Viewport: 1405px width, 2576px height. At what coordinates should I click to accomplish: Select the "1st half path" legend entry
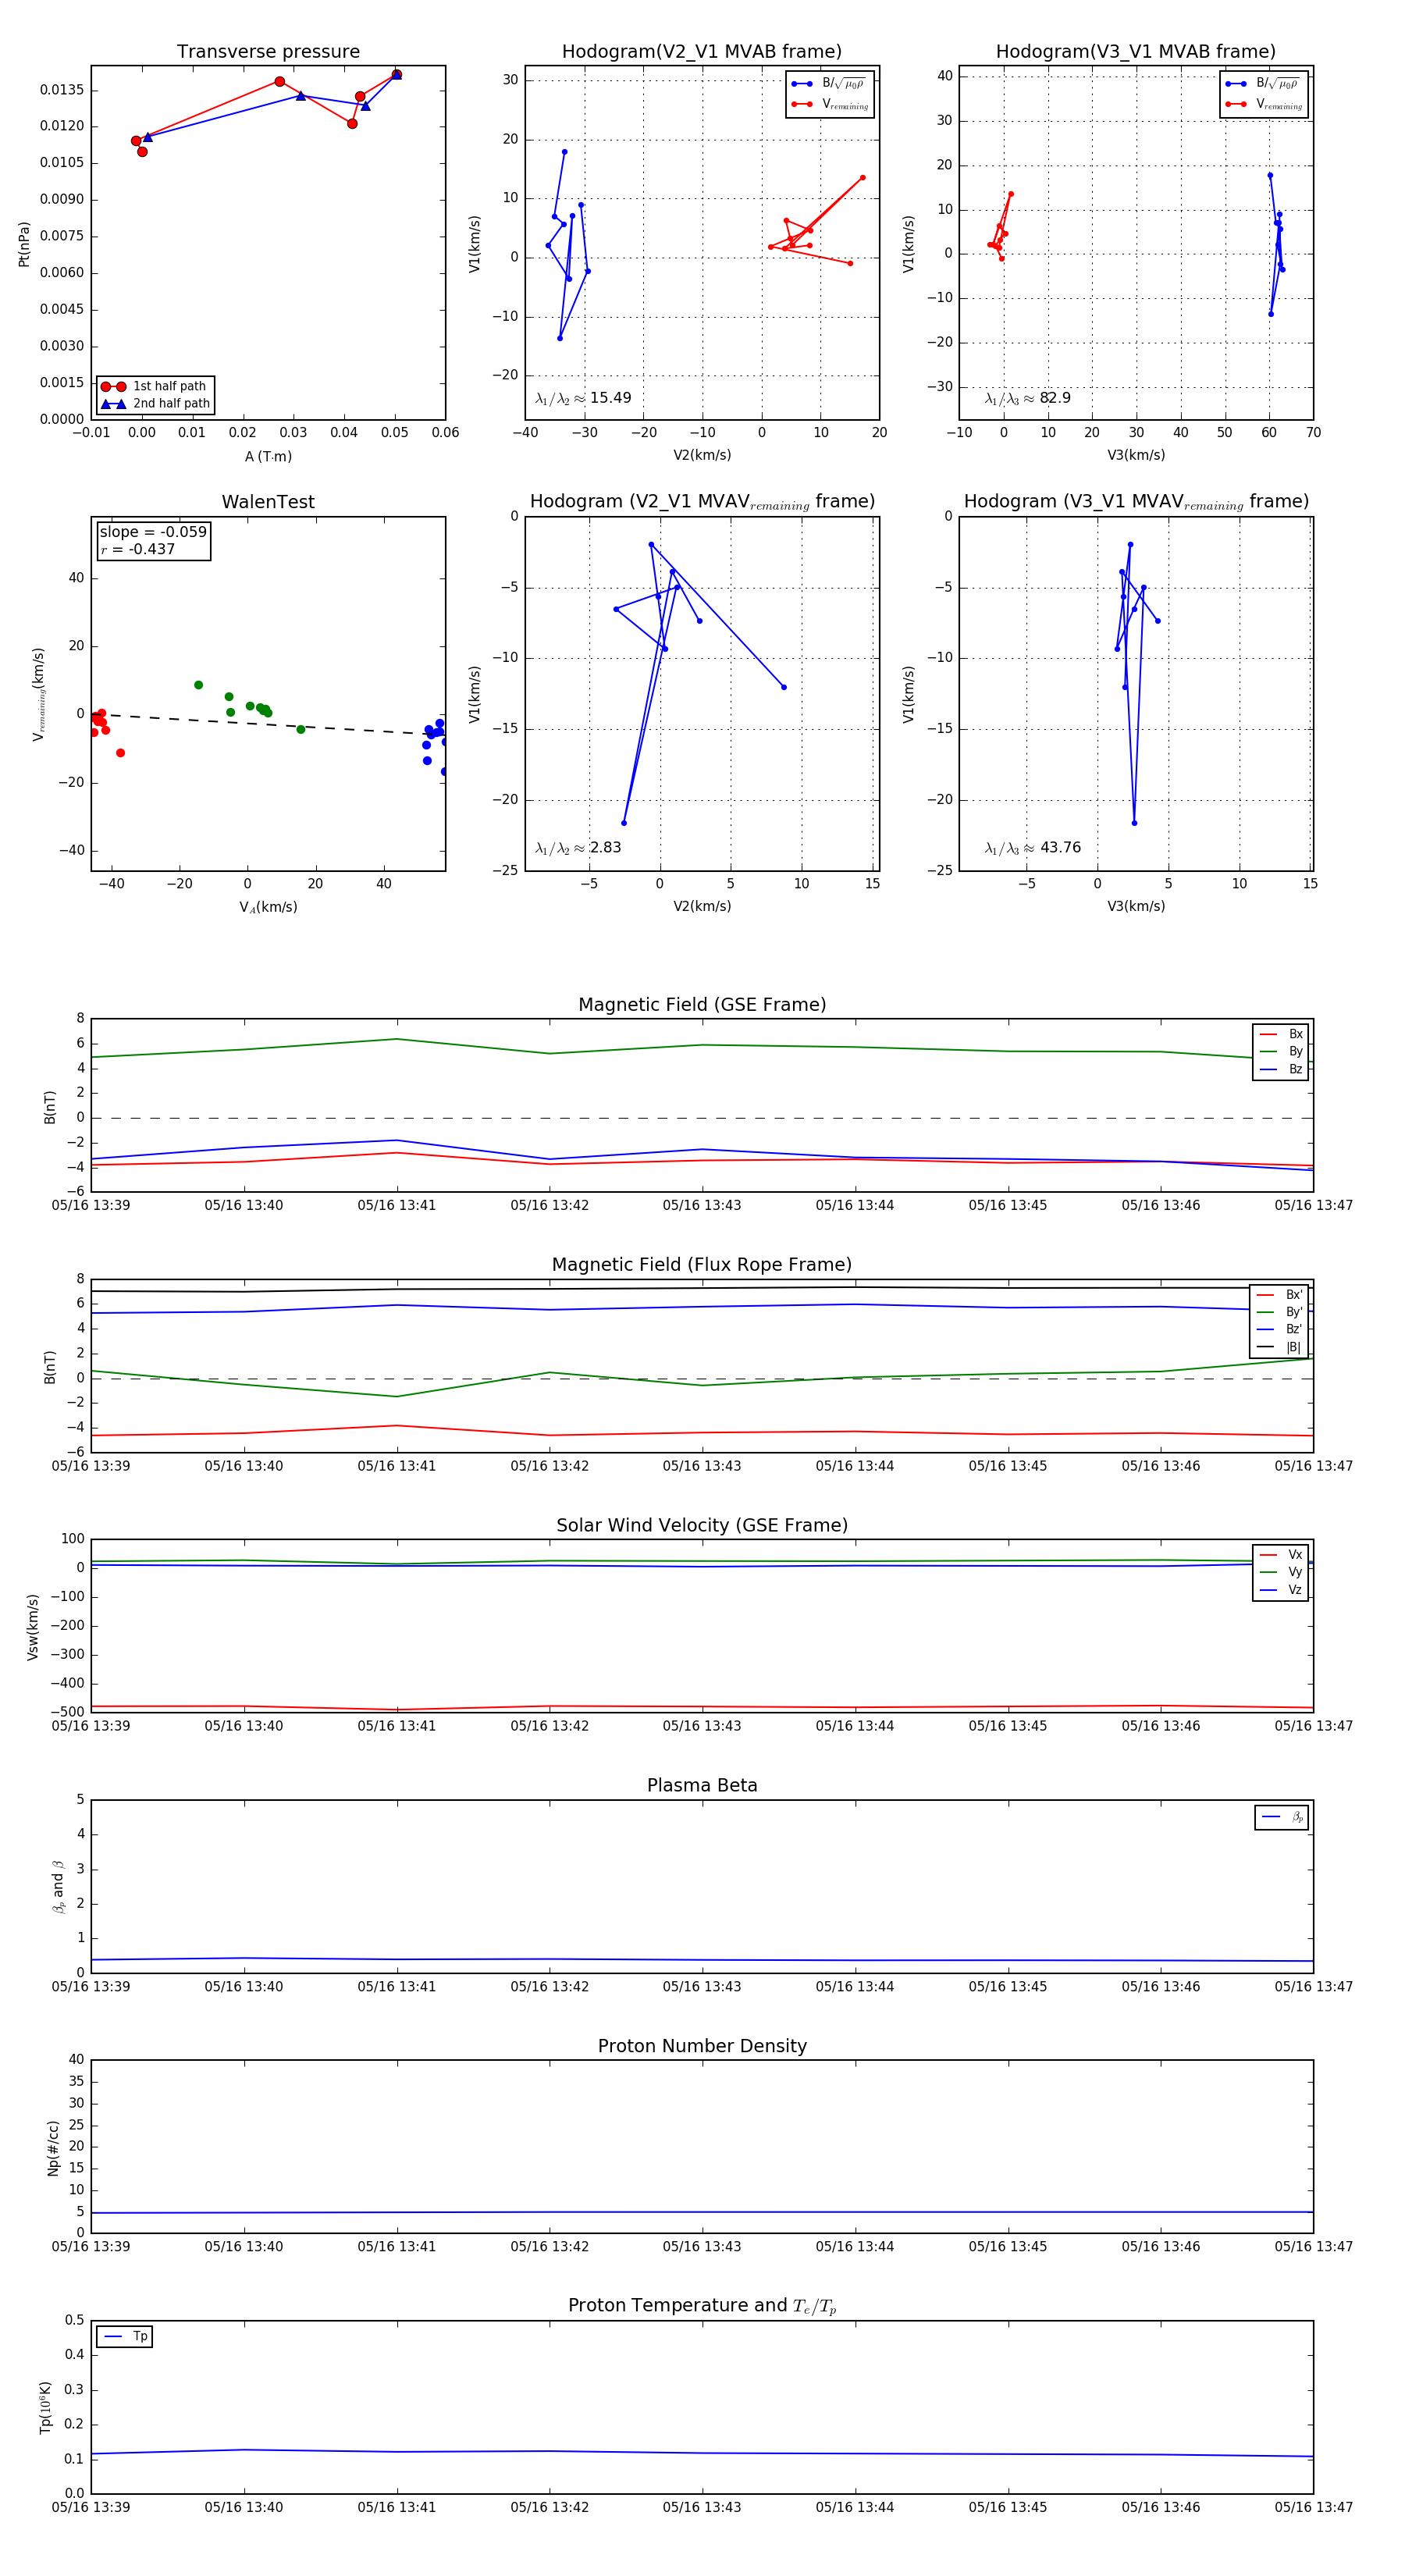[x=155, y=386]
